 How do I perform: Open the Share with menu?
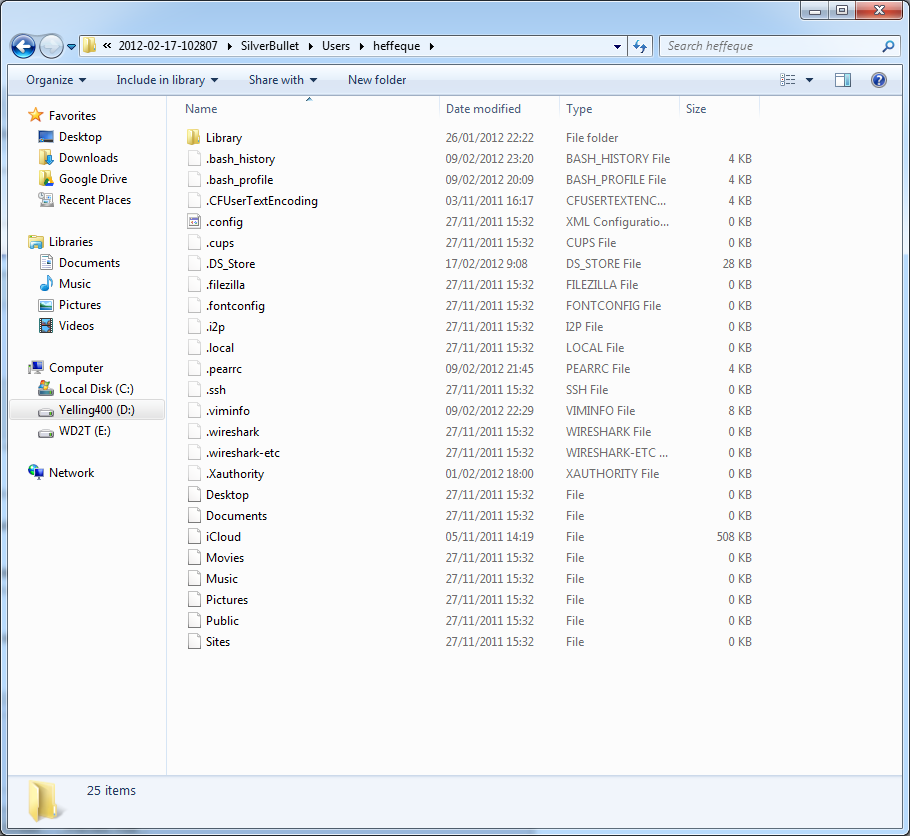click(x=283, y=80)
